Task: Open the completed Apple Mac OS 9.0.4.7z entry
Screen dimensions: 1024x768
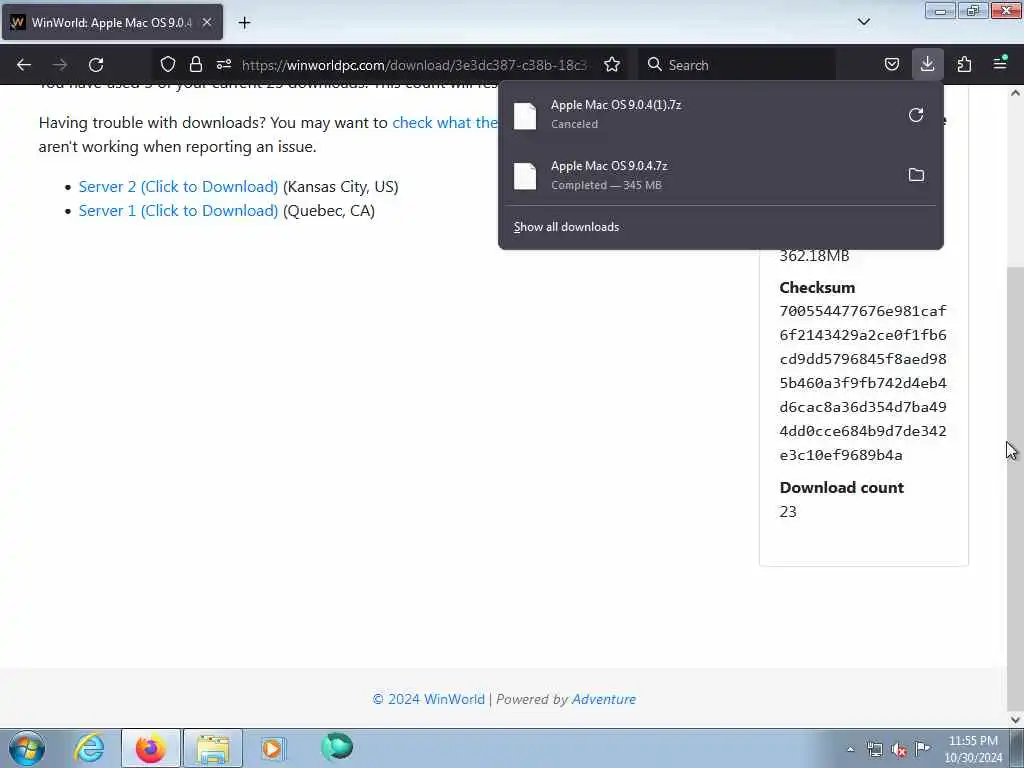Action: (699, 175)
